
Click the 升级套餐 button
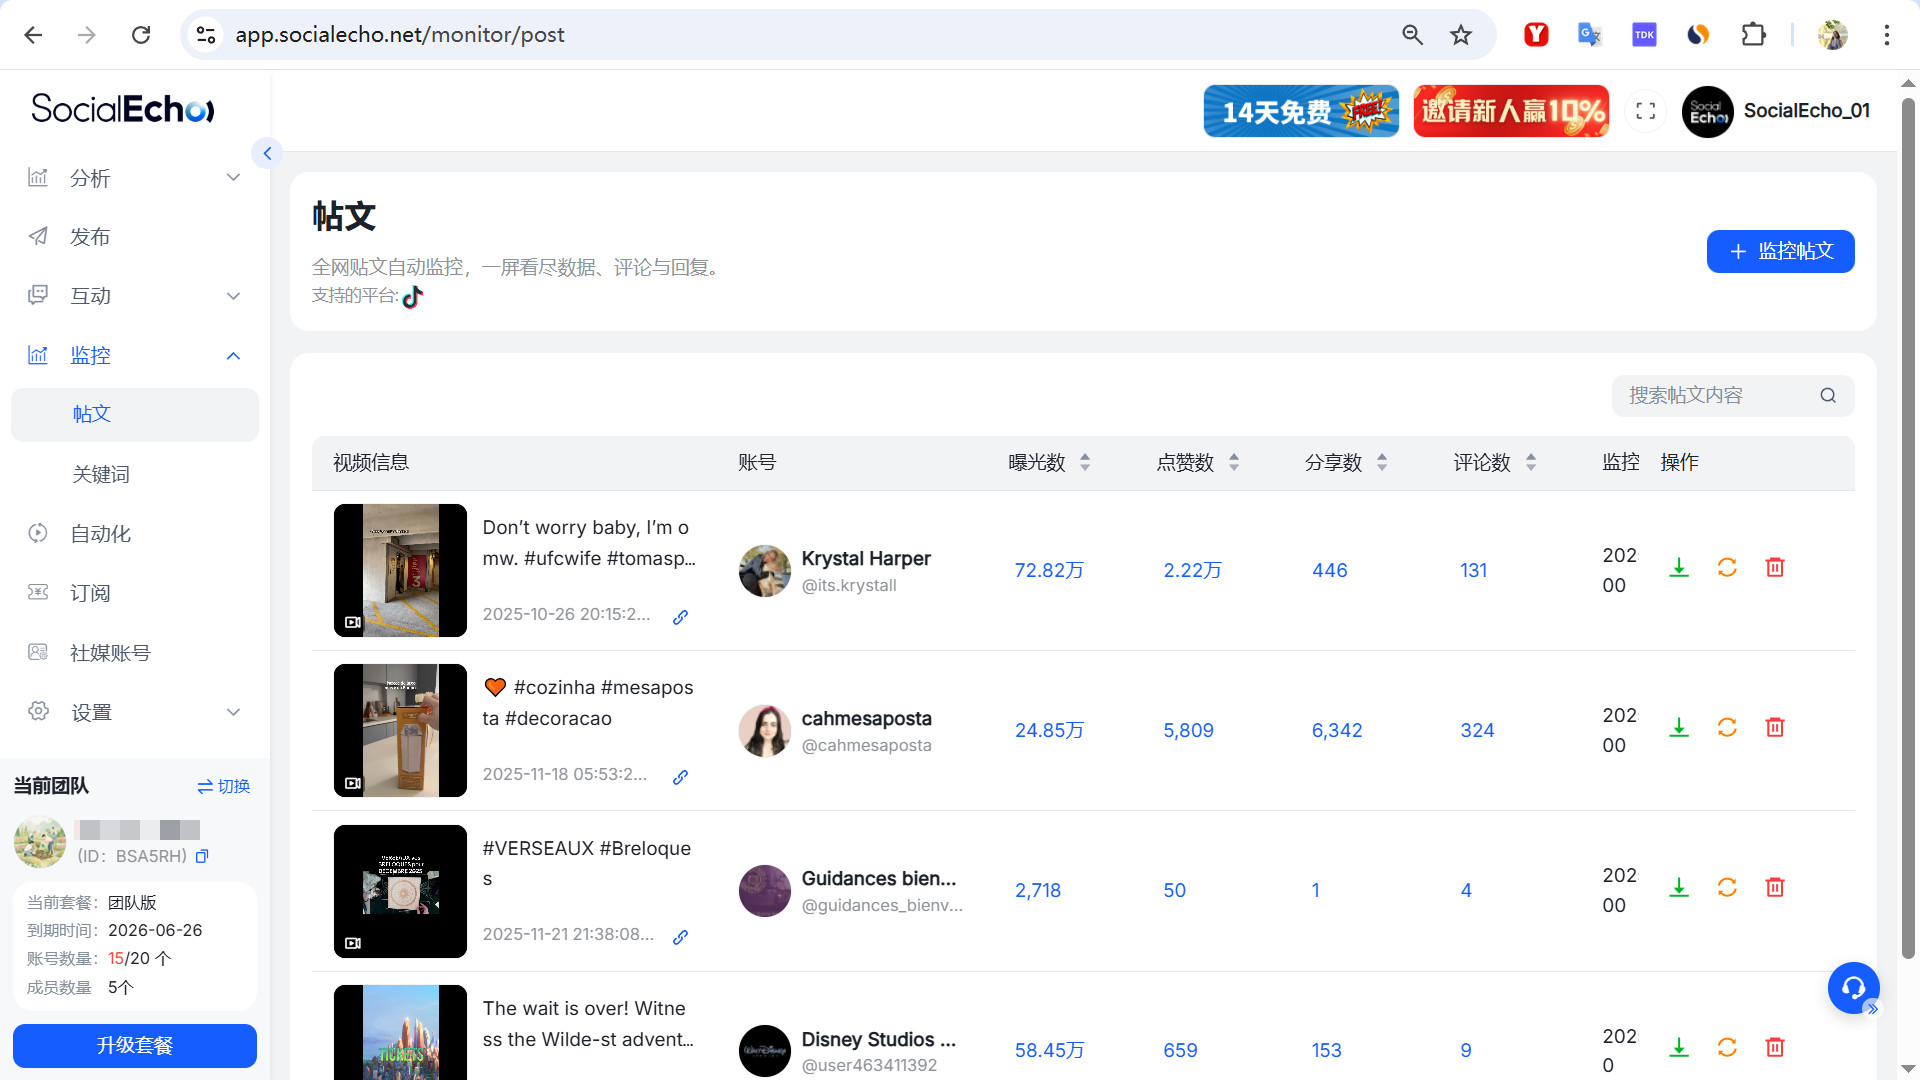(134, 1045)
